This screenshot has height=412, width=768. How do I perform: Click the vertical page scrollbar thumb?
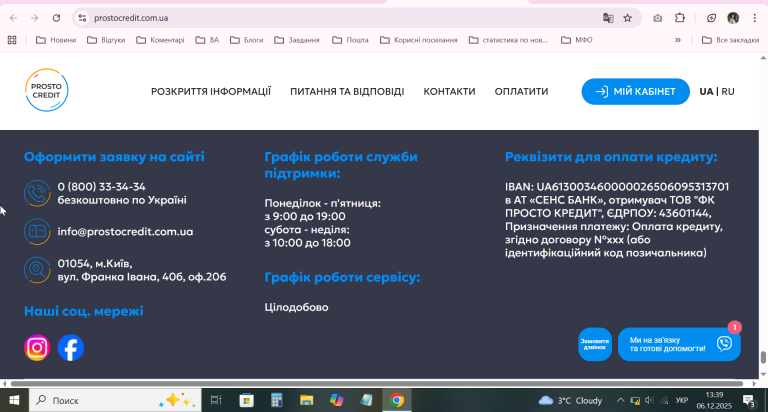(x=763, y=358)
